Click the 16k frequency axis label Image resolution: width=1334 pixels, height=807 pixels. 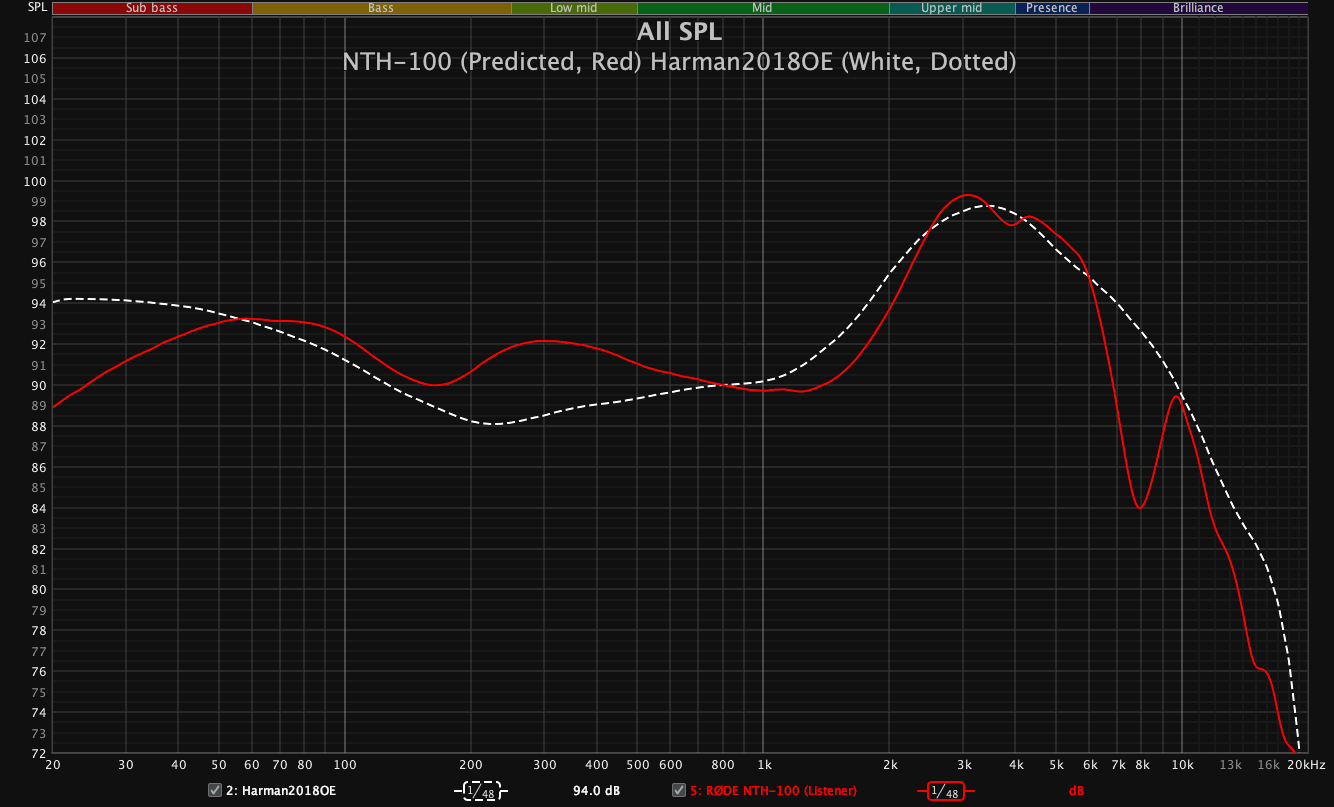[1268, 765]
